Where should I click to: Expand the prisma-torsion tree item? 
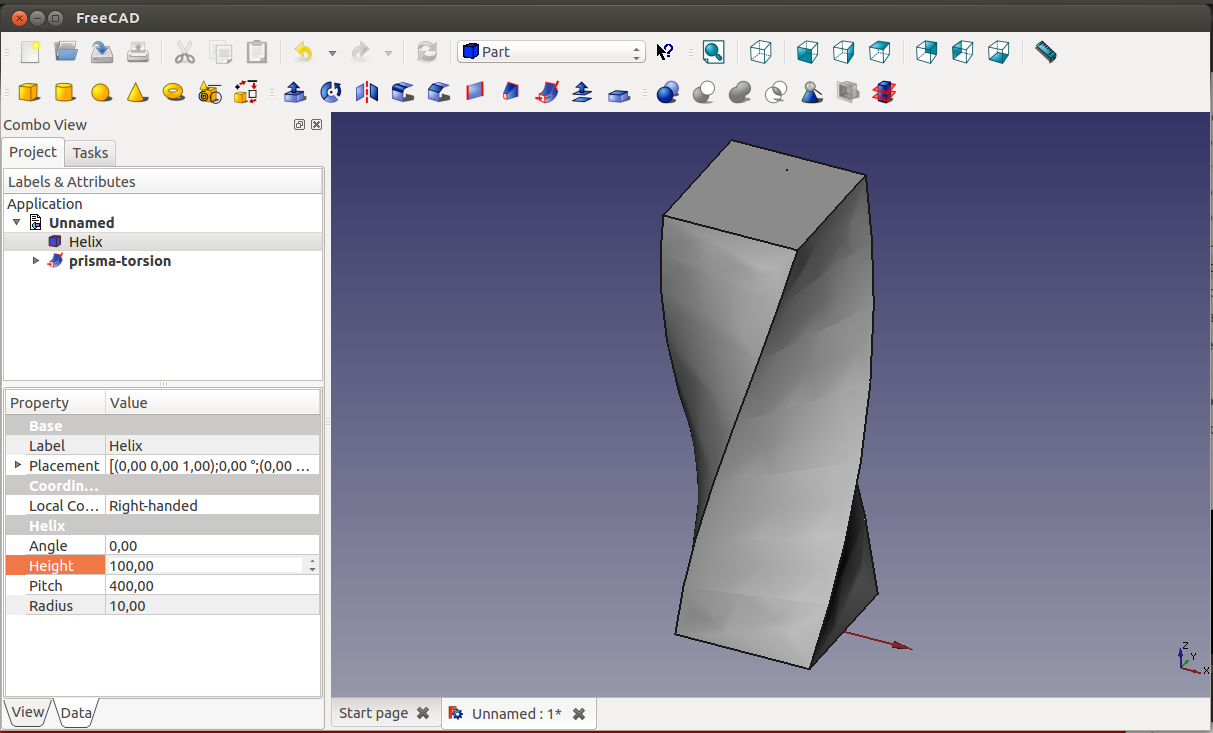(36, 261)
